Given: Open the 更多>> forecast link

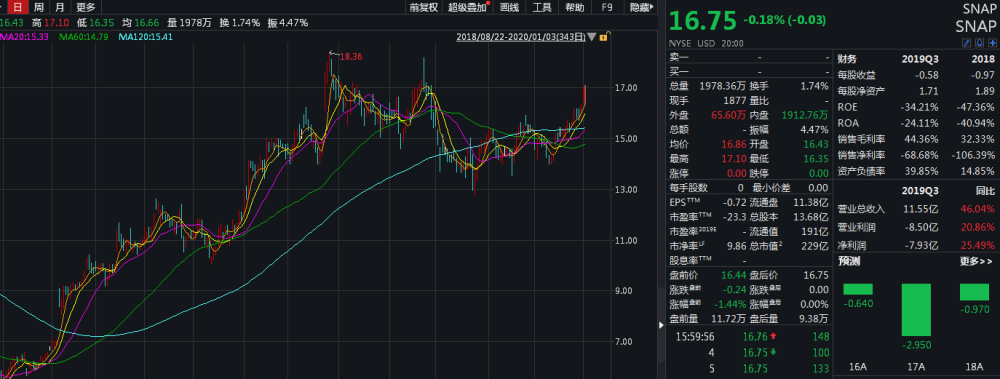Looking at the screenshot, I should [x=976, y=261].
